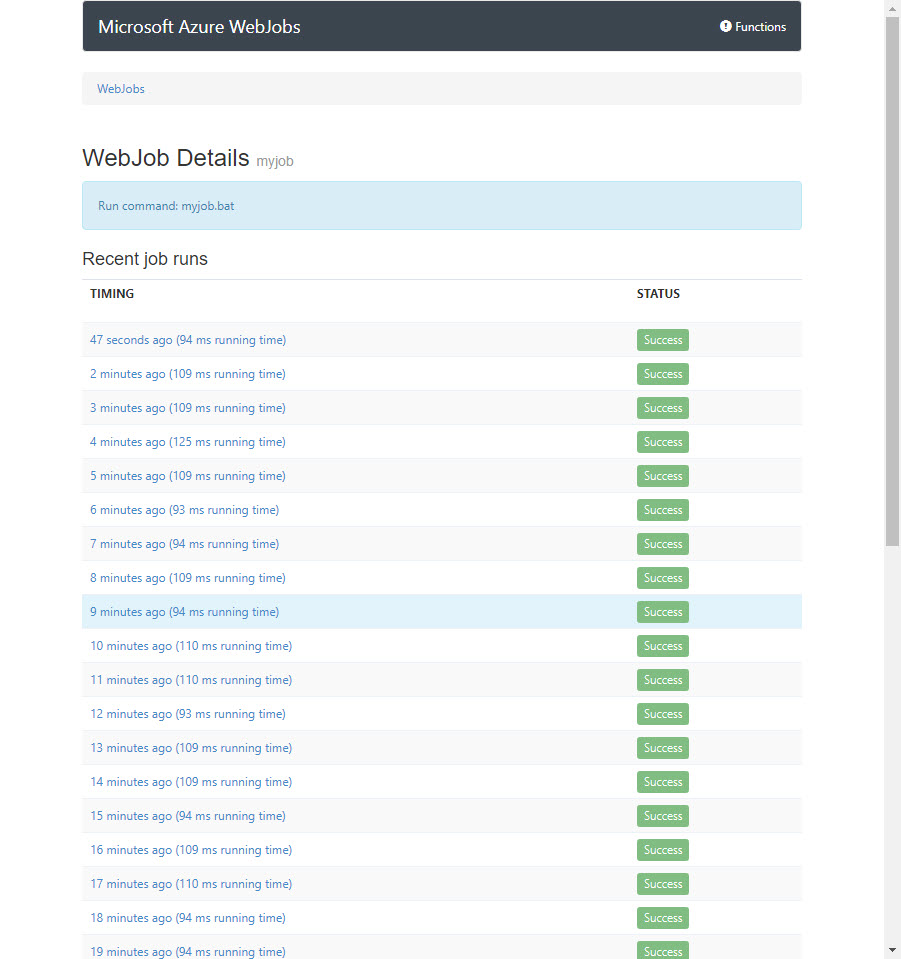Open the 12 minutes ago job run
The image size is (901, 959).
[x=188, y=714]
